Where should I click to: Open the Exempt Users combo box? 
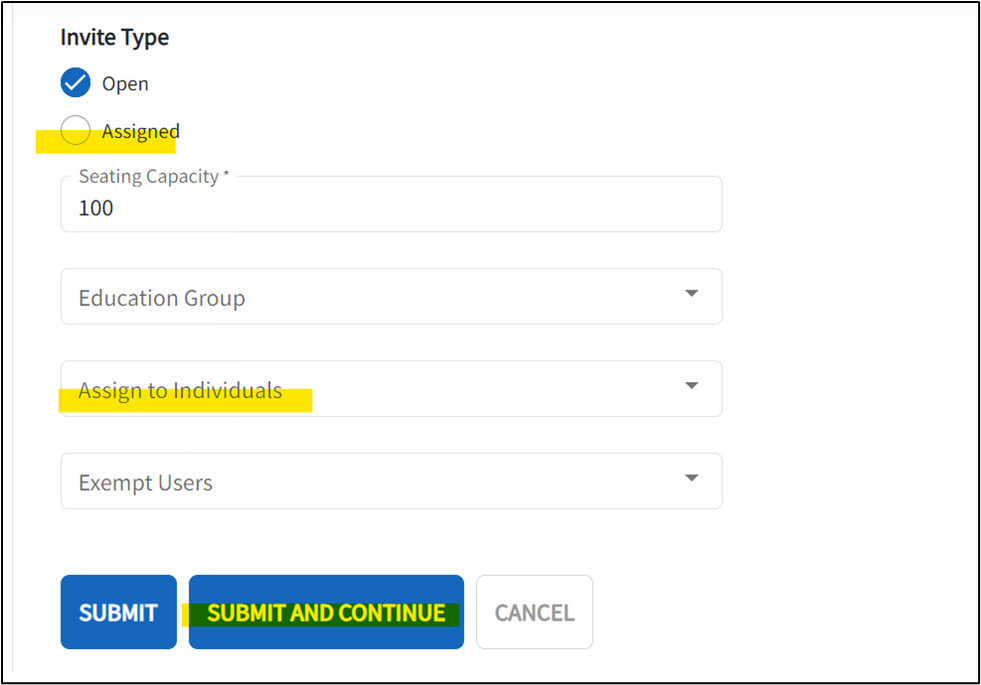[391, 481]
